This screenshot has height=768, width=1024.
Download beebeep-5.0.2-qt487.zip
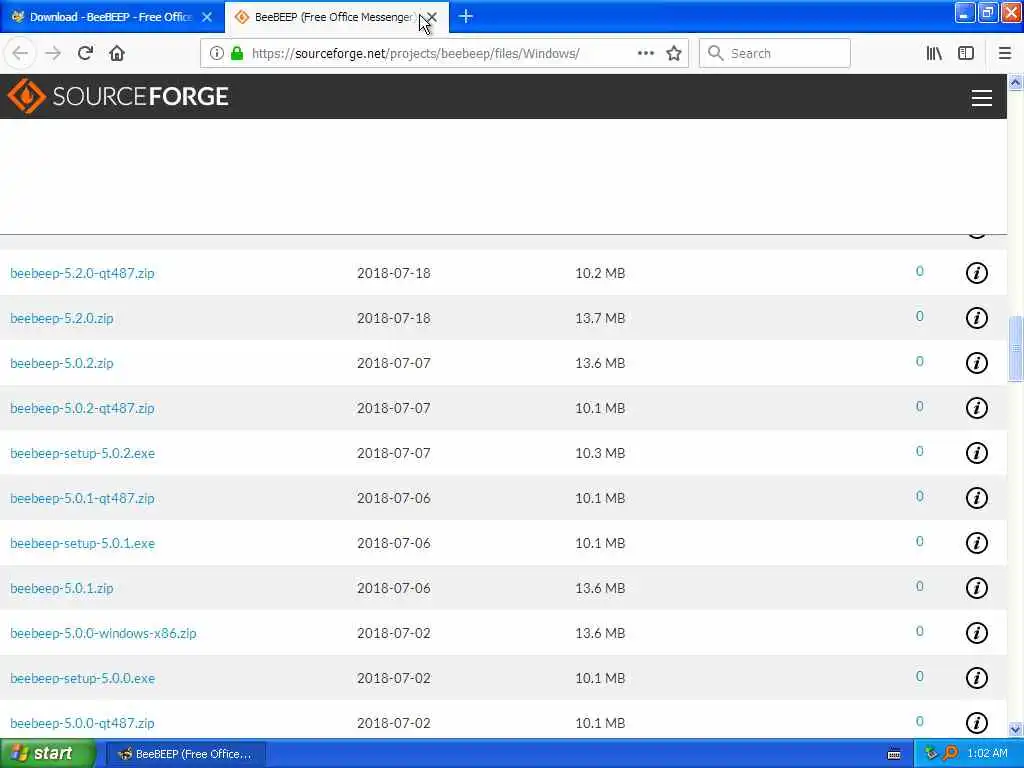[82, 408]
